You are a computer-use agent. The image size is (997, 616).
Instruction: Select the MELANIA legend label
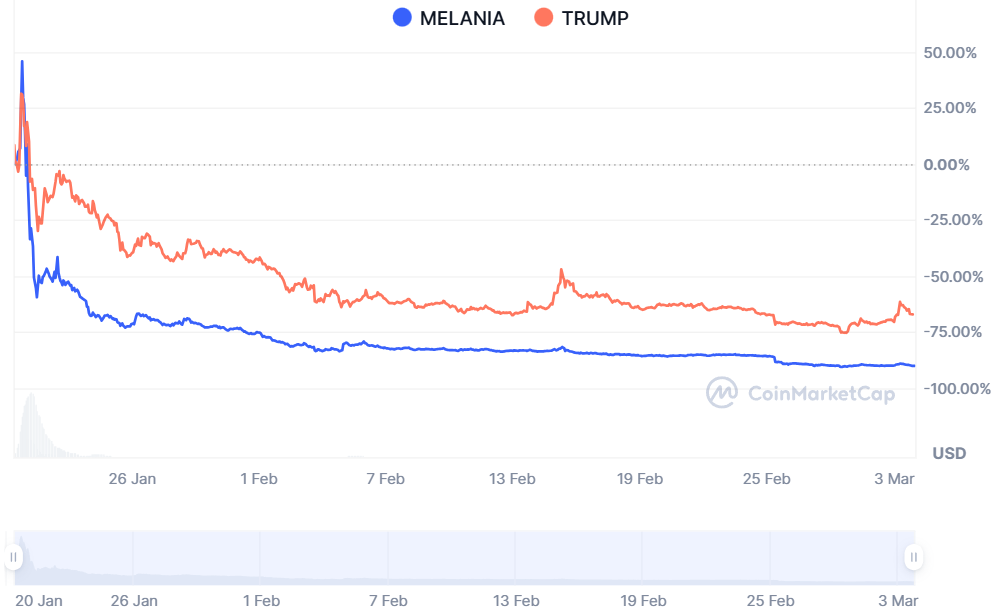click(x=462, y=18)
